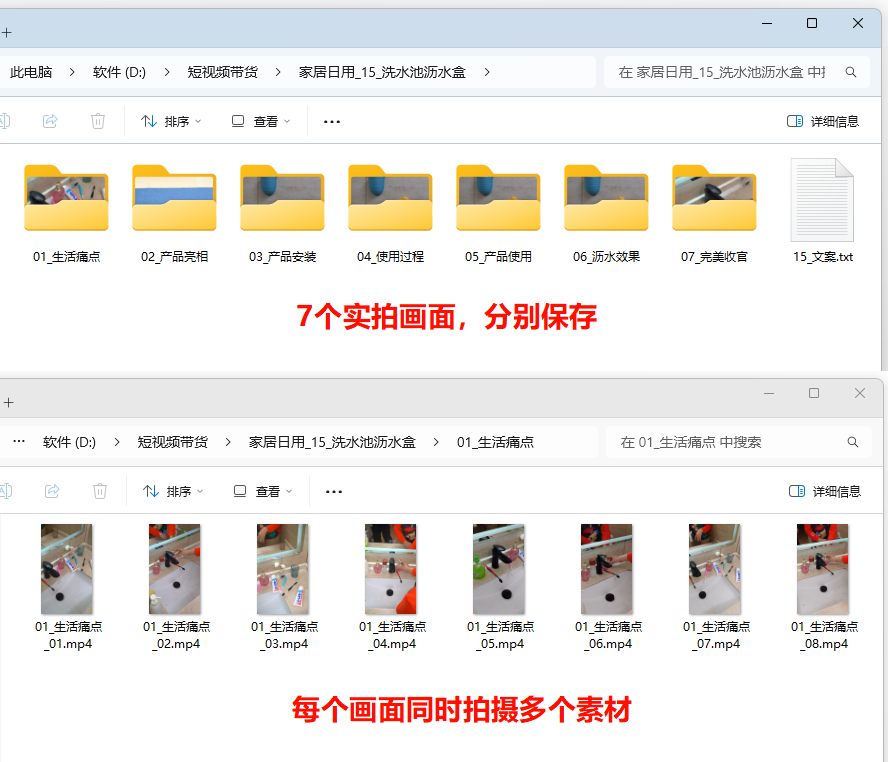The width and height of the screenshot is (888, 762).
Task: Expand the 排序 sort dropdown in top window
Action: 171,121
